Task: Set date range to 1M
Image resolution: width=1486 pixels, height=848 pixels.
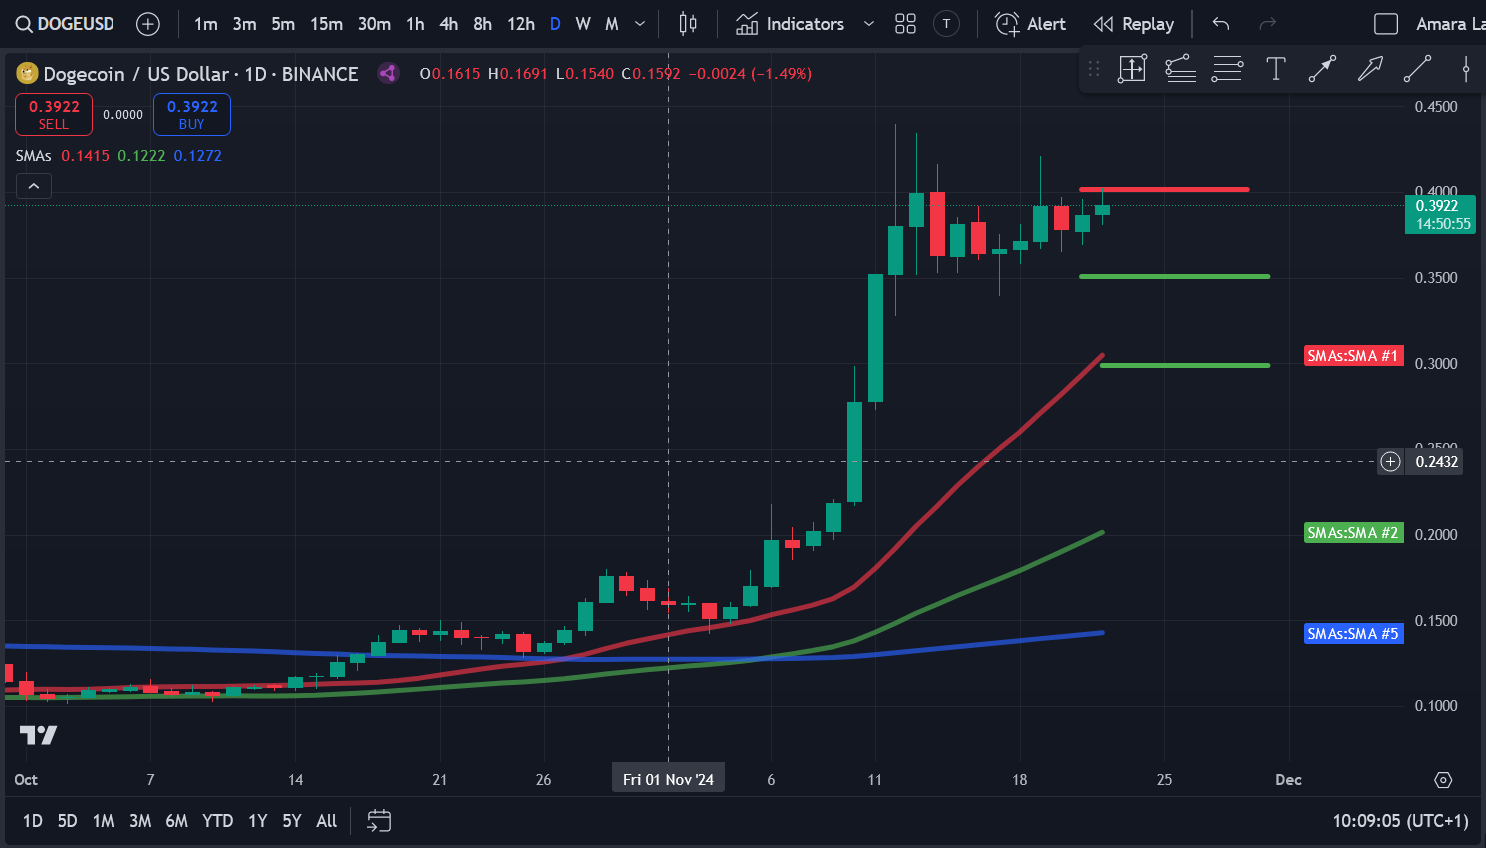Action: click(x=103, y=821)
